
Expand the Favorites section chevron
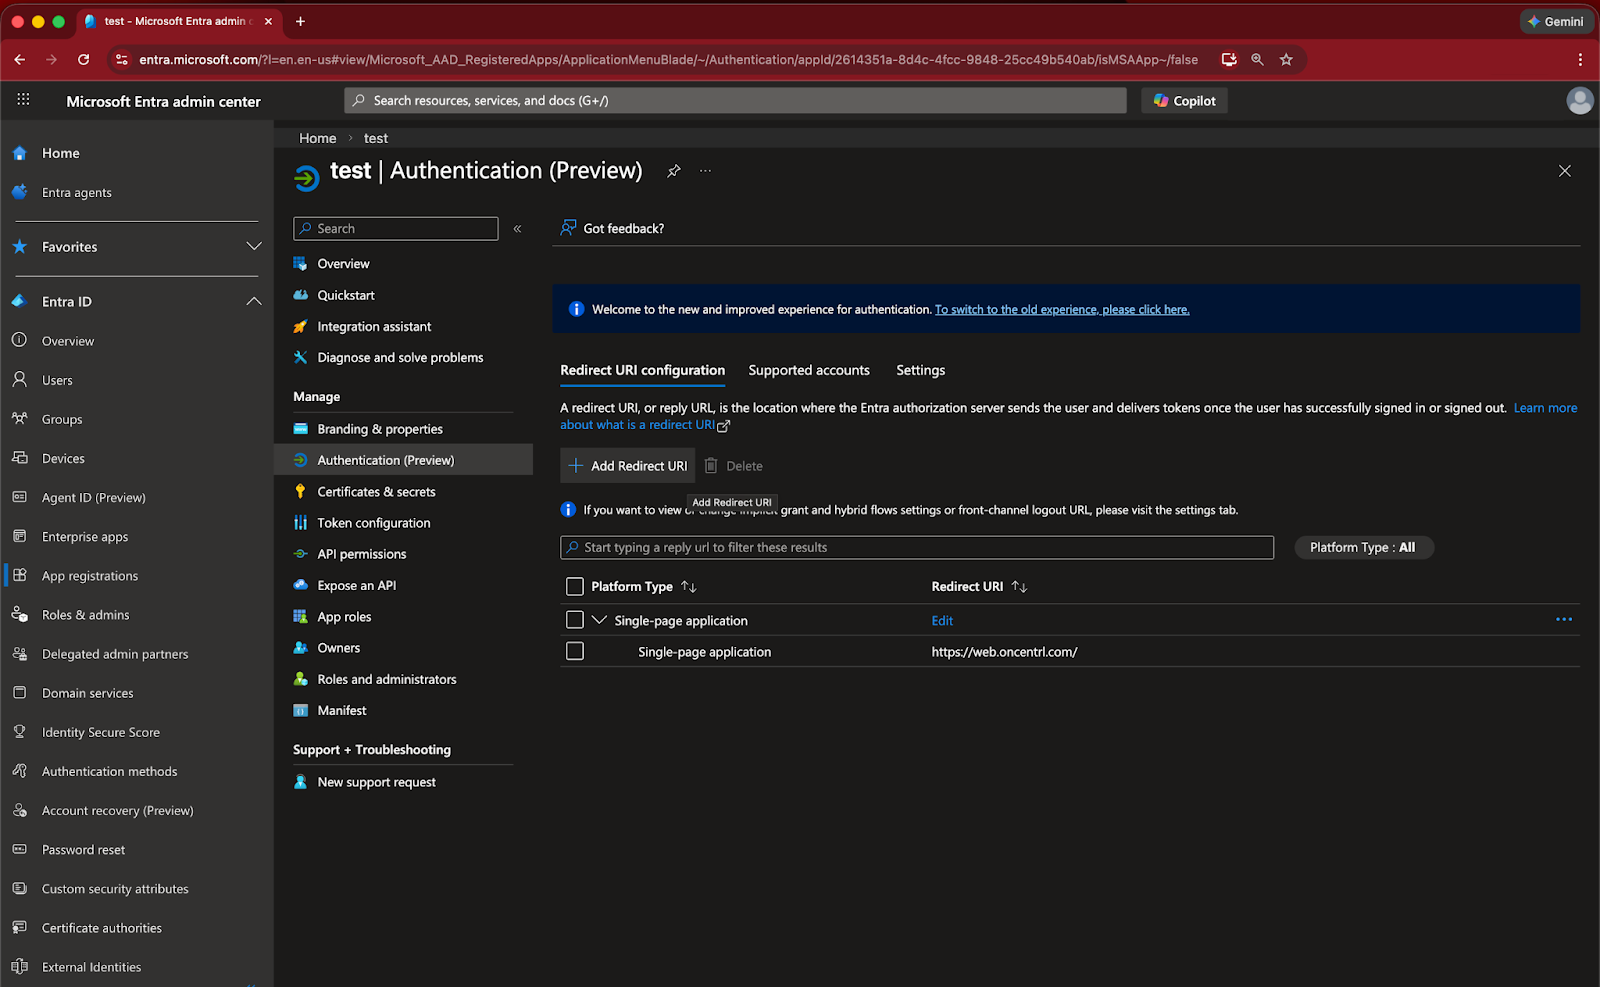click(254, 246)
